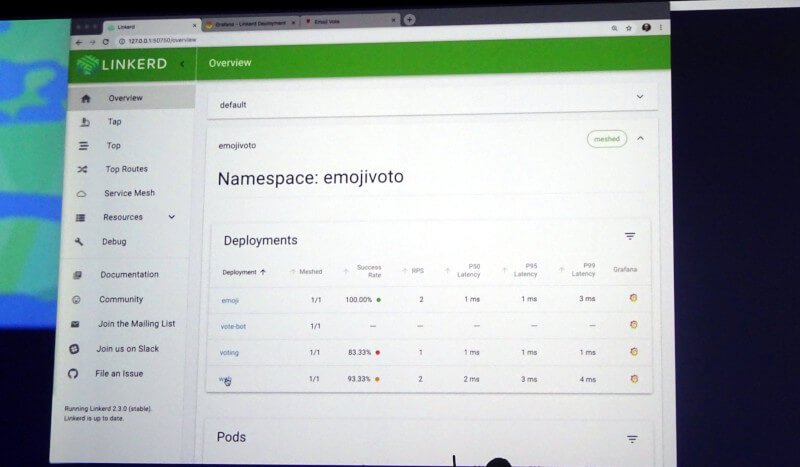Reload the page with browser refresh

click(x=106, y=42)
